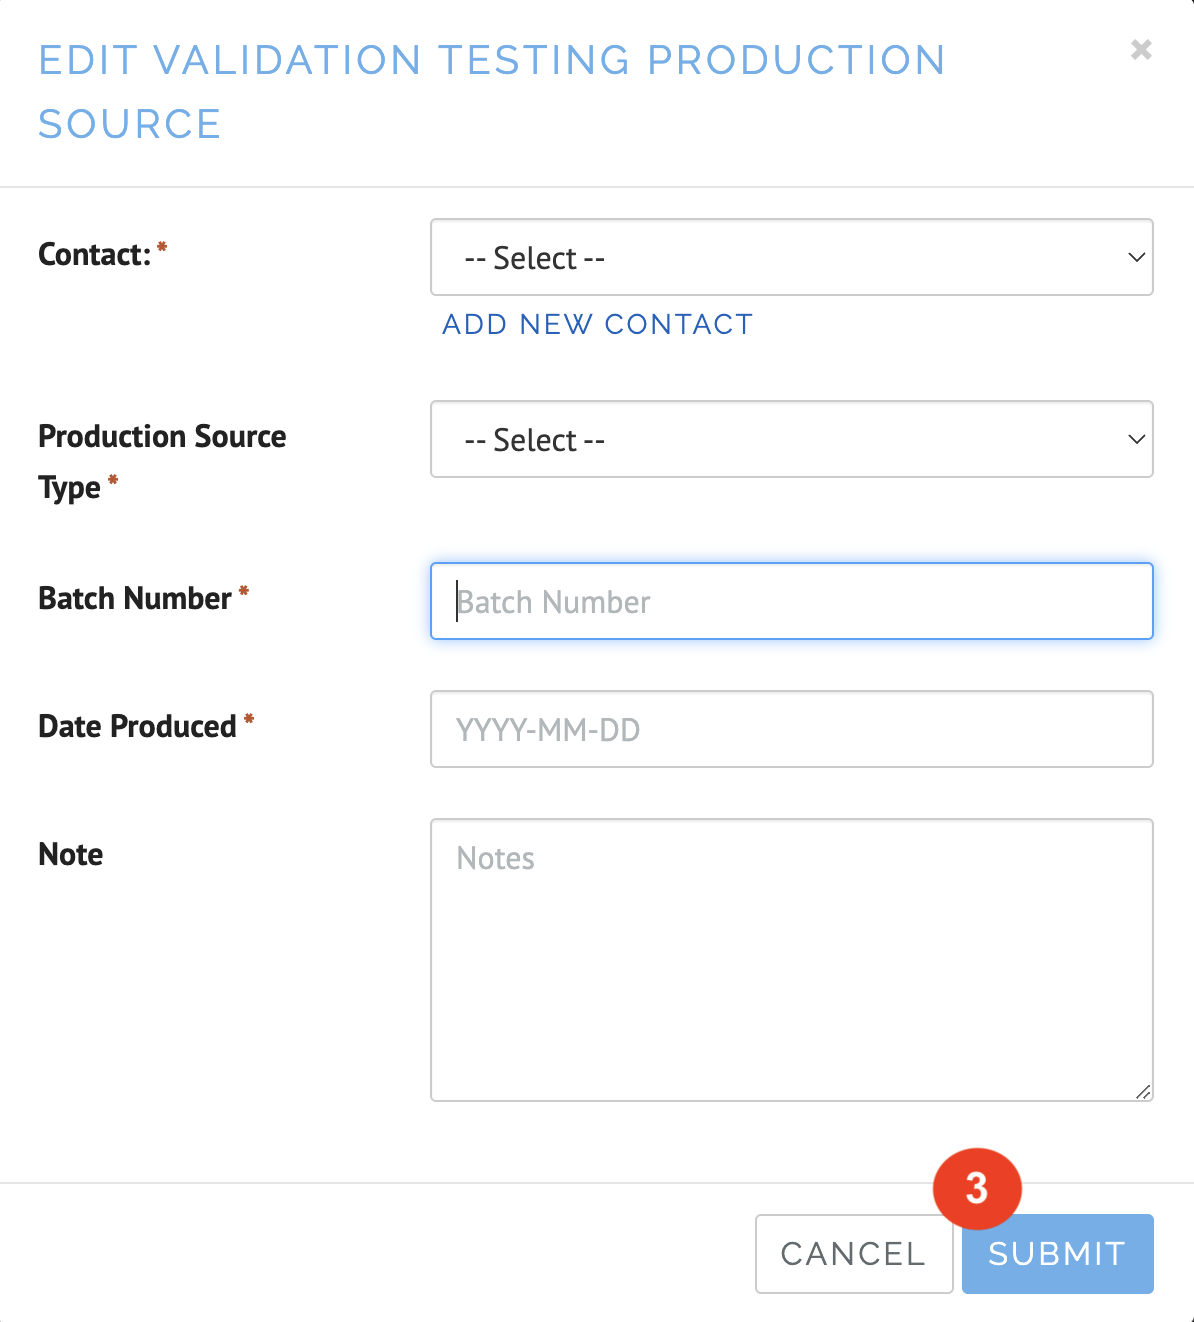This screenshot has height=1322, width=1194.
Task: Click the Note field label
Action: [x=71, y=855]
